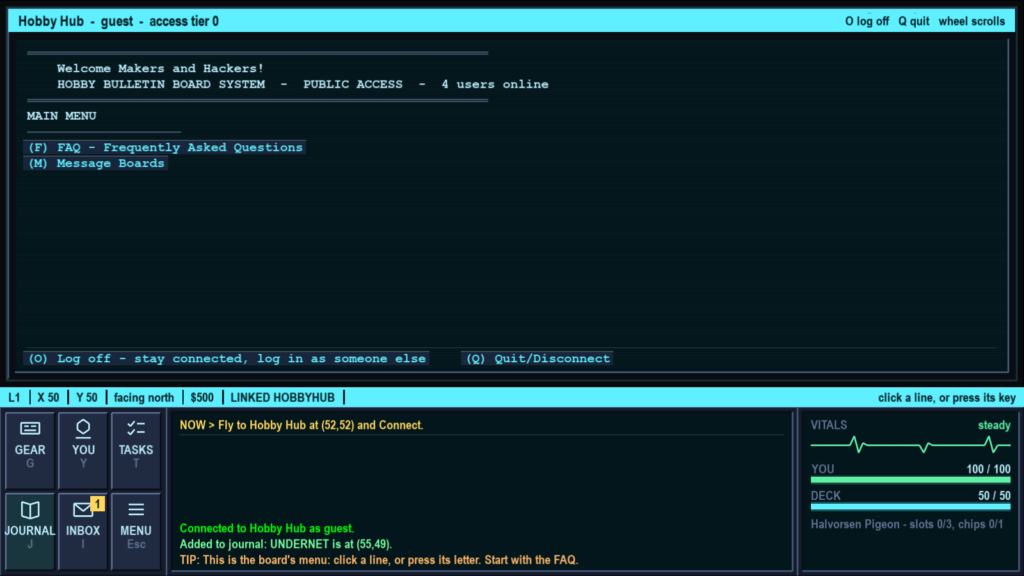Click 'Added to journal: UNDERNET' log line
Image resolution: width=1024 pixels, height=576 pixels.
pos(285,544)
